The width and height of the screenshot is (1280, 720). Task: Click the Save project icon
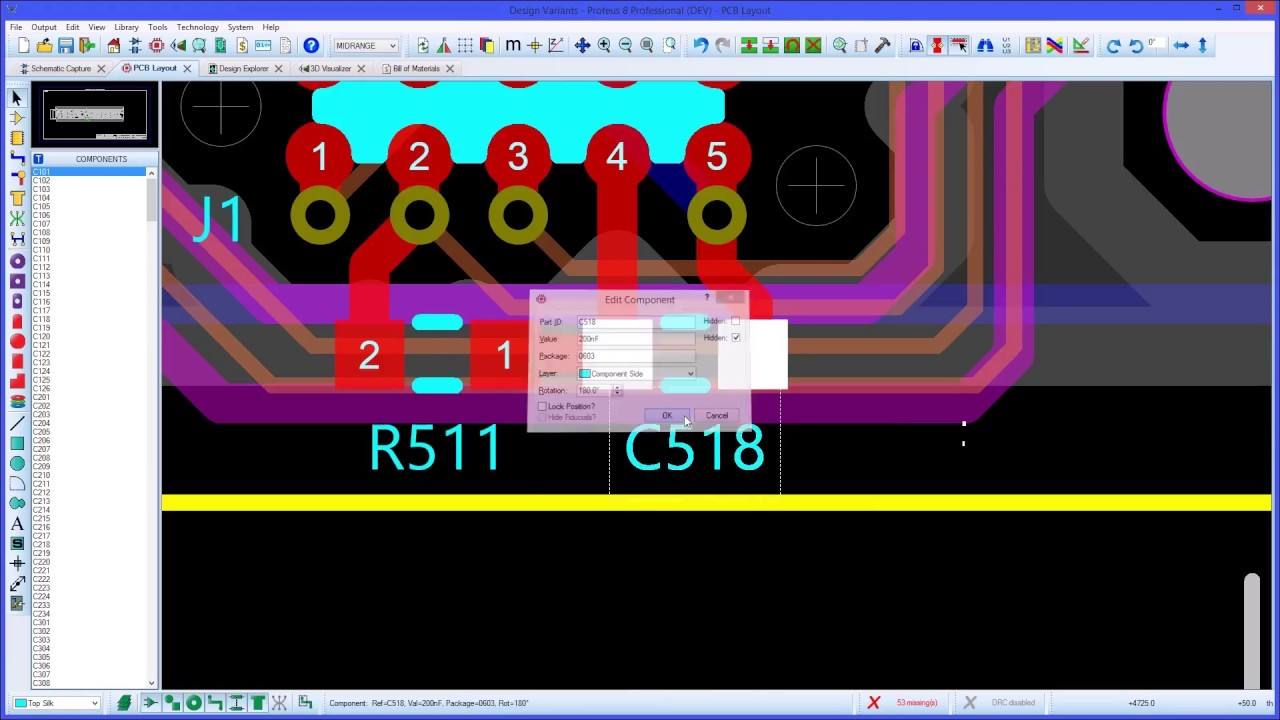tap(64, 45)
